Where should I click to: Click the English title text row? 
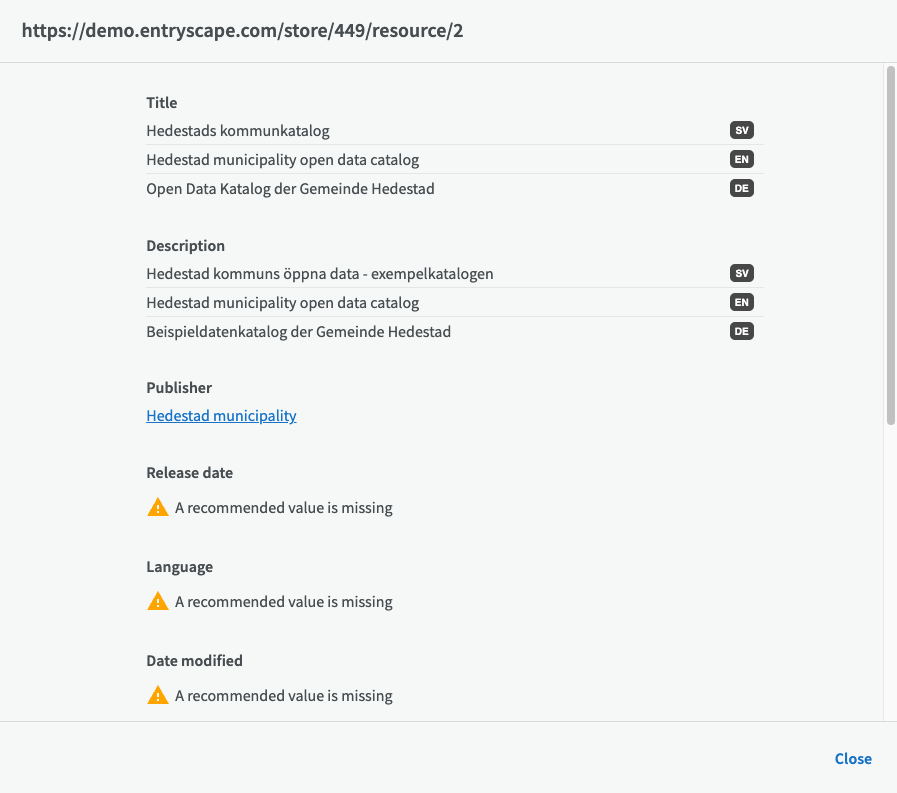282,160
